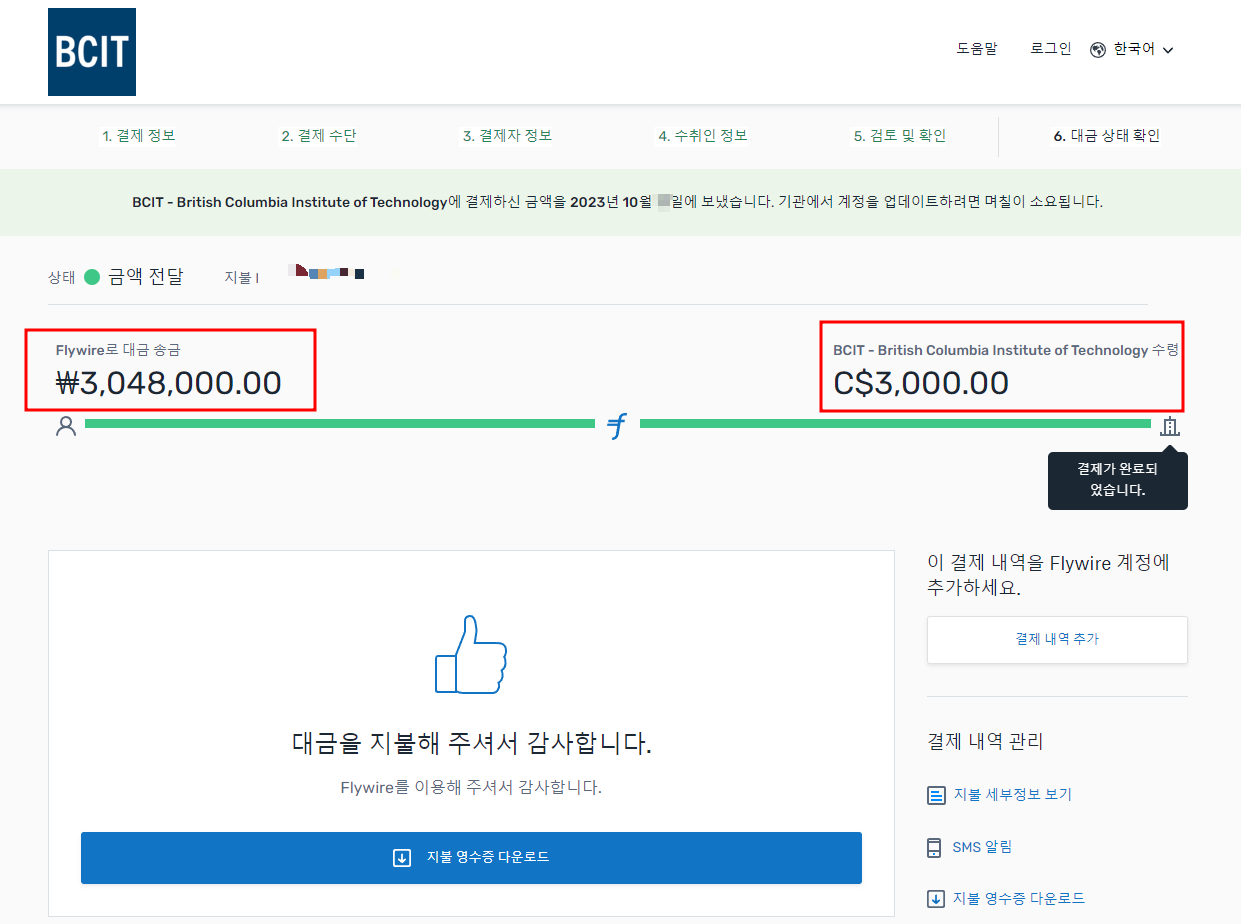Click the globe language icon
1241x924 pixels.
coord(1098,50)
